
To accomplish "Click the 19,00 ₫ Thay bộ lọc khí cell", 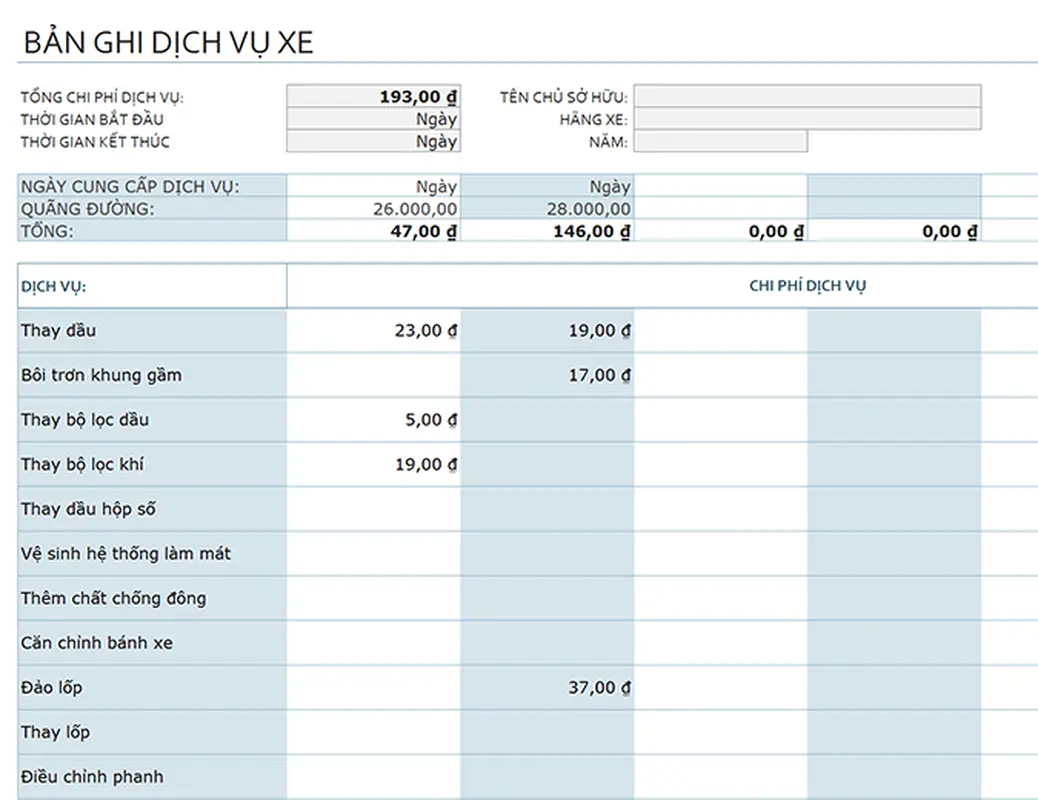I will (373, 465).
